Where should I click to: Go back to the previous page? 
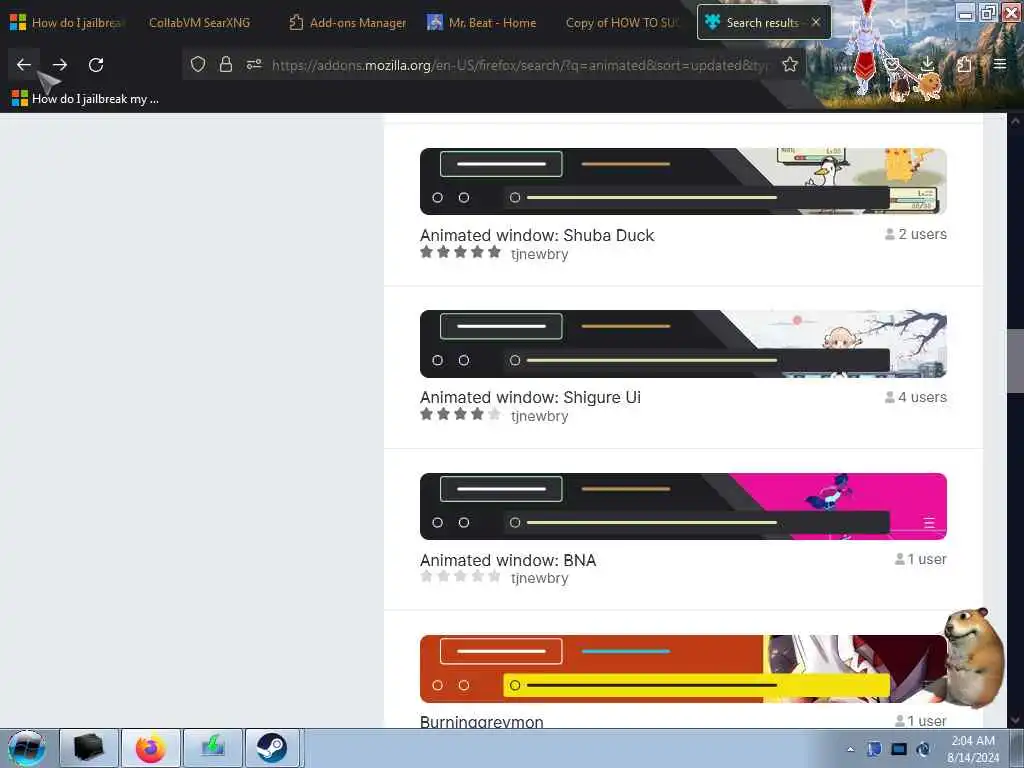24,65
